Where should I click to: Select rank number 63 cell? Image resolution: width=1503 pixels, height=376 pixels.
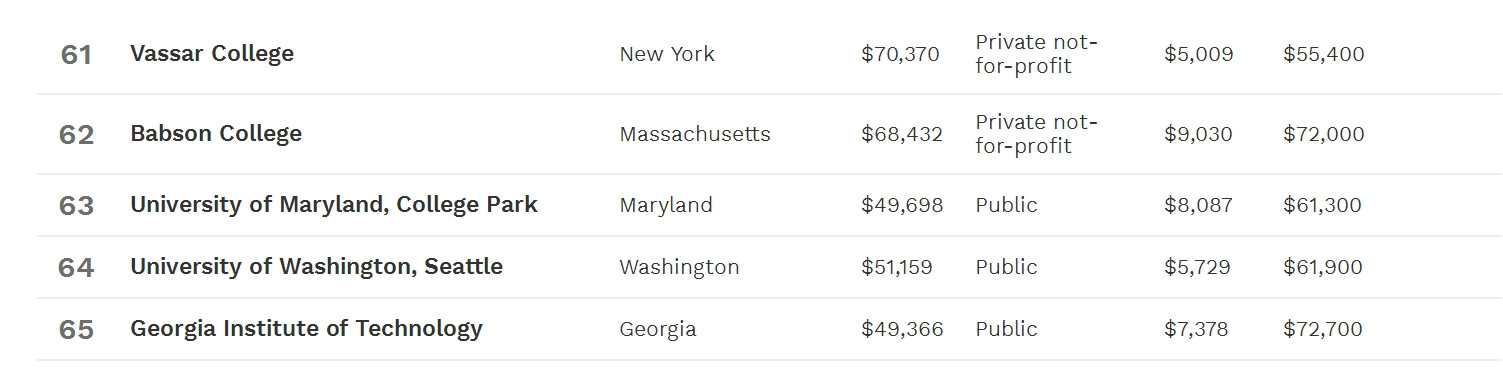[76, 205]
